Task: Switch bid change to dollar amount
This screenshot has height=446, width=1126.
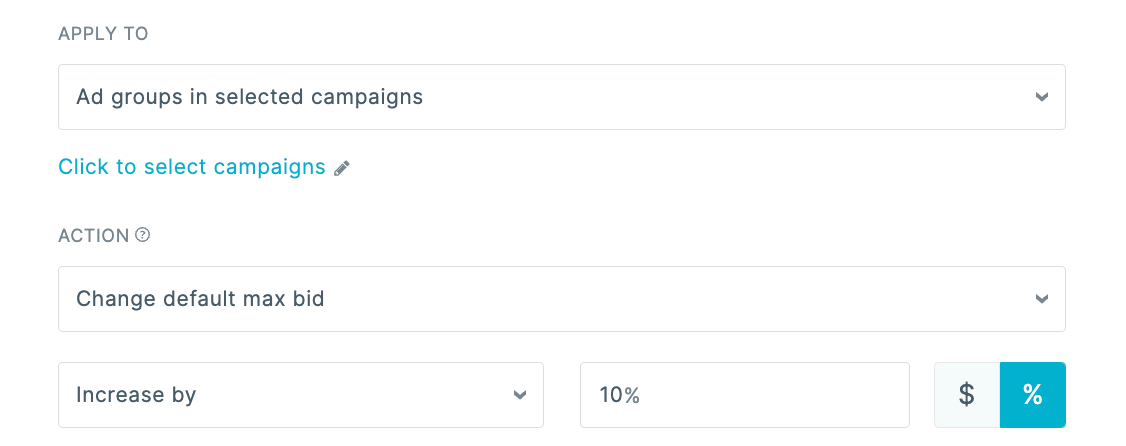Action: (966, 395)
